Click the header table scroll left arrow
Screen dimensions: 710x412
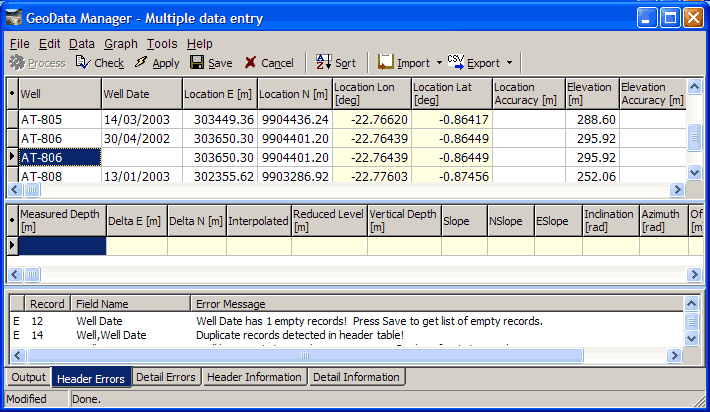15,189
